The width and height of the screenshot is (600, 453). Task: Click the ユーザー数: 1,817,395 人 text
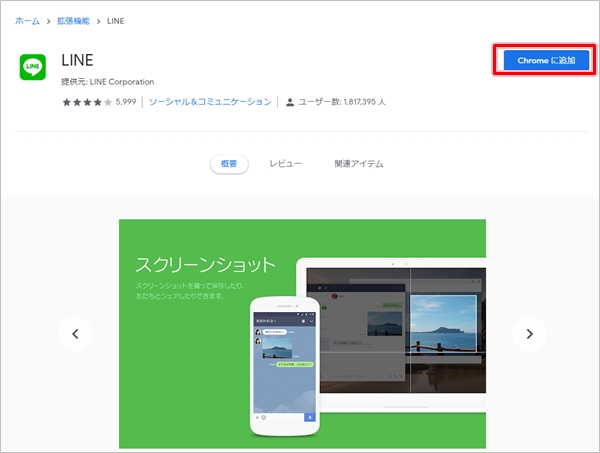pos(342,102)
